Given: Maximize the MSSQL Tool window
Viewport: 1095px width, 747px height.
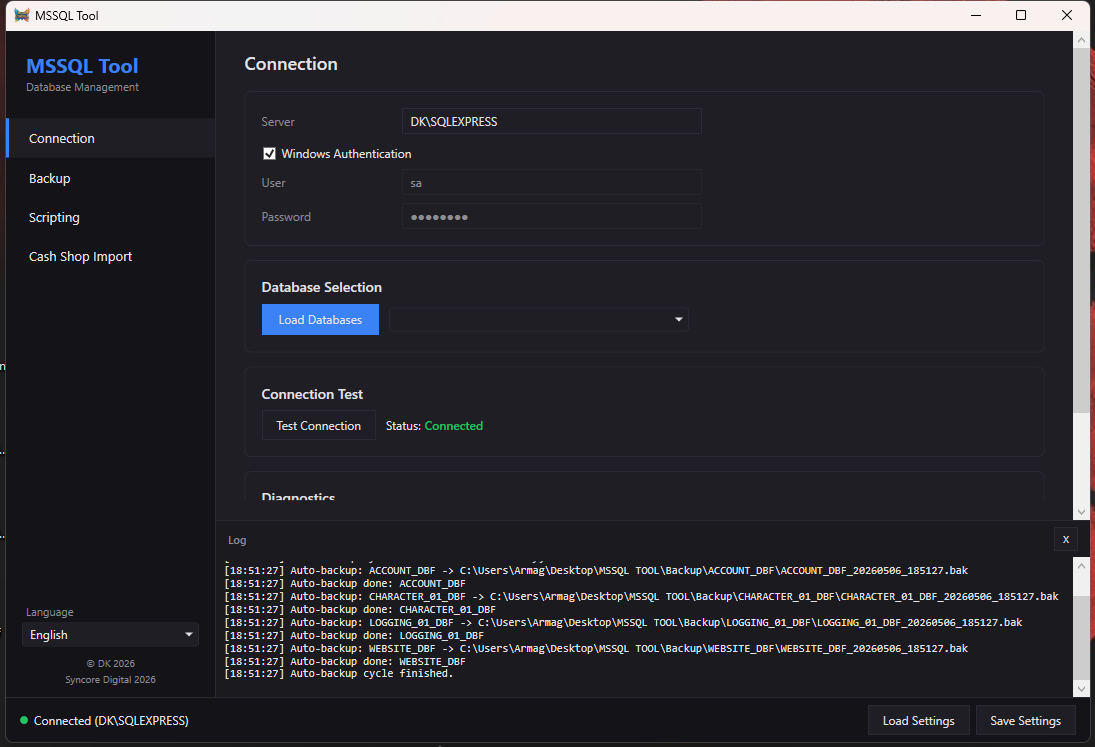Looking at the screenshot, I should [x=1021, y=15].
